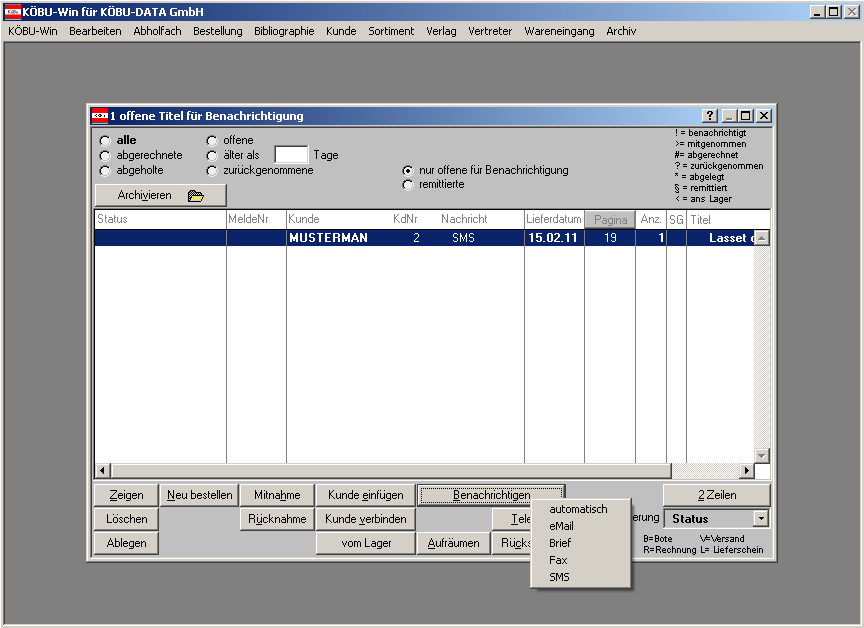Open the Status sort dropdown
864x628 pixels.
(761, 518)
